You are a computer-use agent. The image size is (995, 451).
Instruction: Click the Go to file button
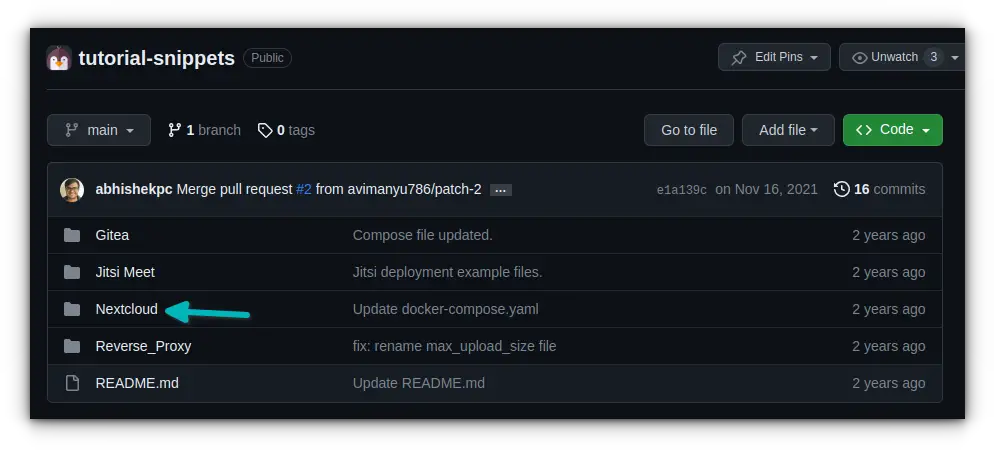point(689,130)
